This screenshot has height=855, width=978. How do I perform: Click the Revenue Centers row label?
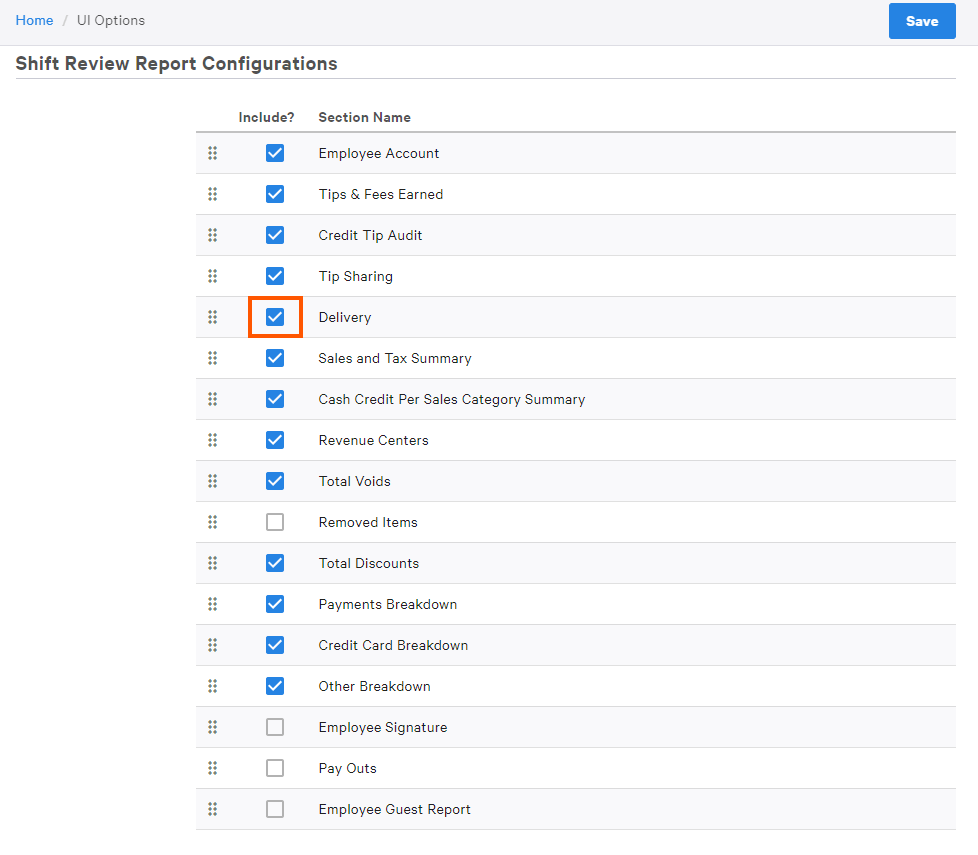pyautogui.click(x=373, y=440)
